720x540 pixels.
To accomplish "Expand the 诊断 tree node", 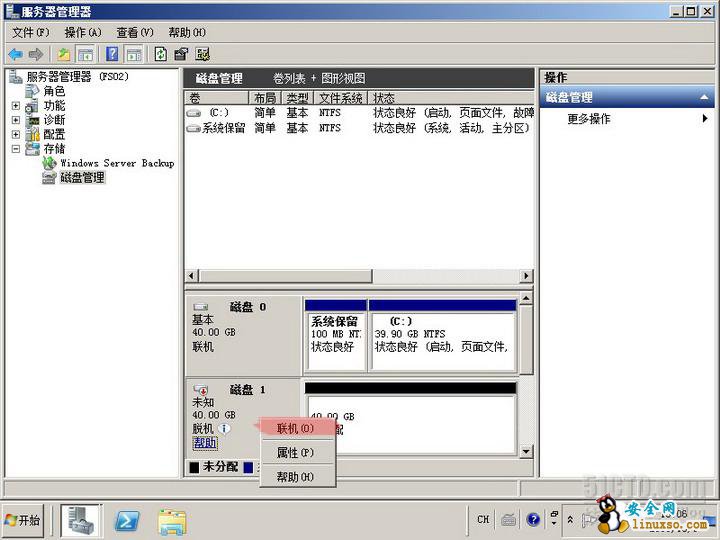I will pos(16,120).
